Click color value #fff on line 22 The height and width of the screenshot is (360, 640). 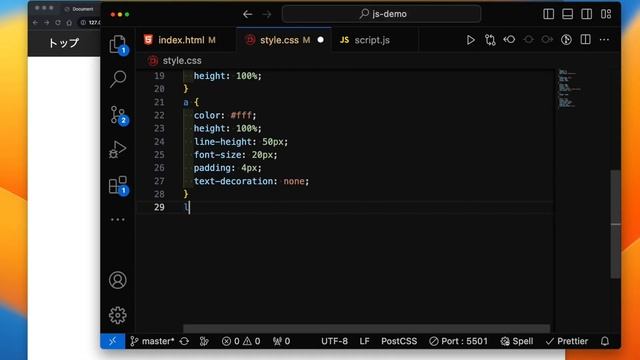click(241, 115)
